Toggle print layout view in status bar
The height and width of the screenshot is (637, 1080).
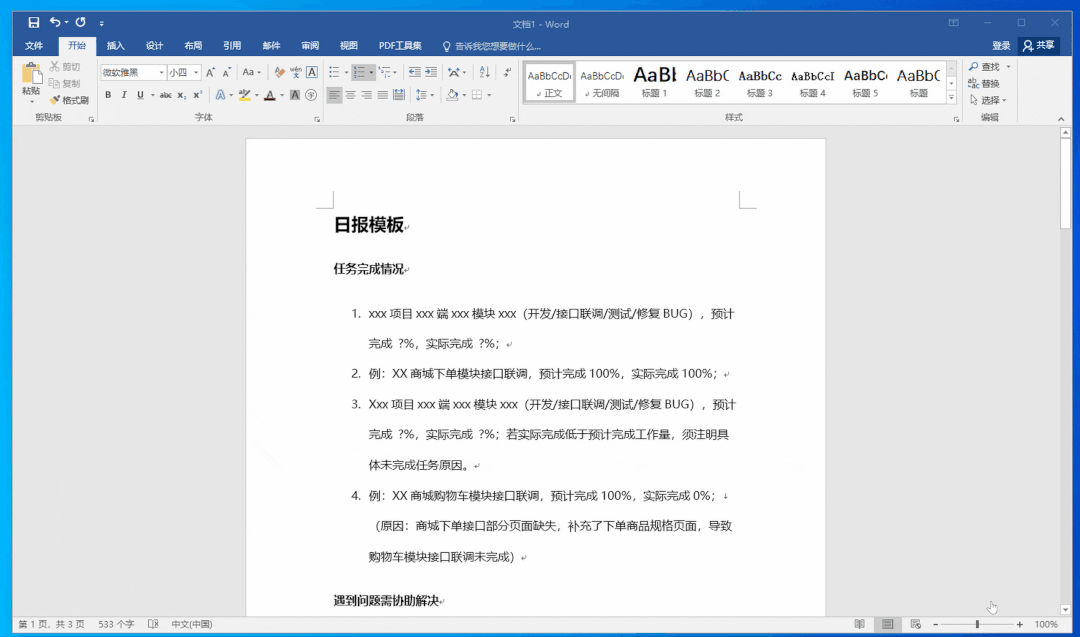(887, 624)
